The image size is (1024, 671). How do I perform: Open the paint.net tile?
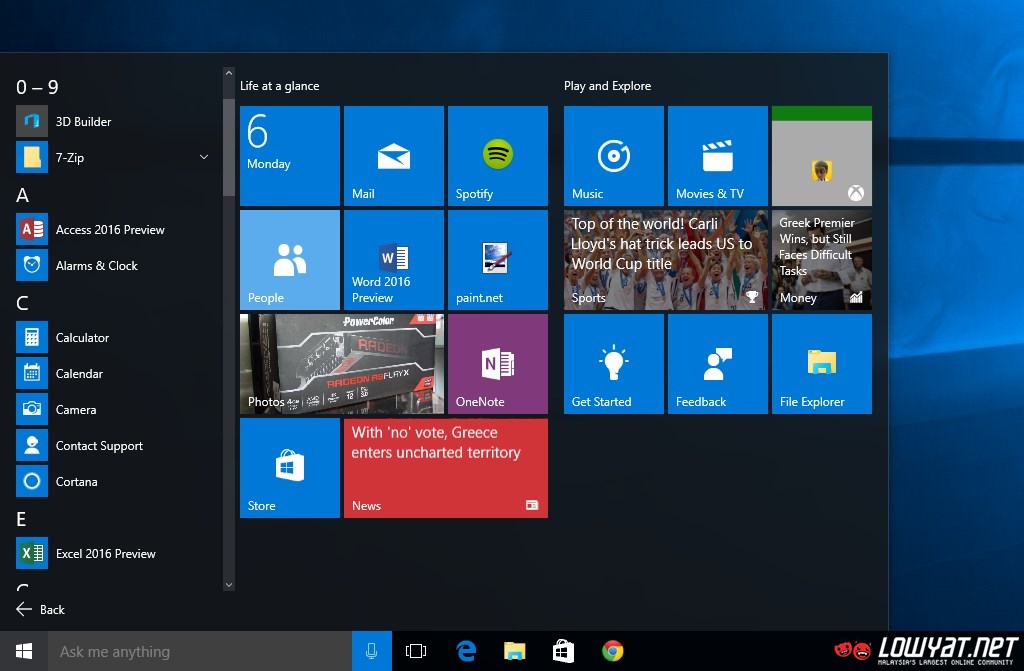497,260
